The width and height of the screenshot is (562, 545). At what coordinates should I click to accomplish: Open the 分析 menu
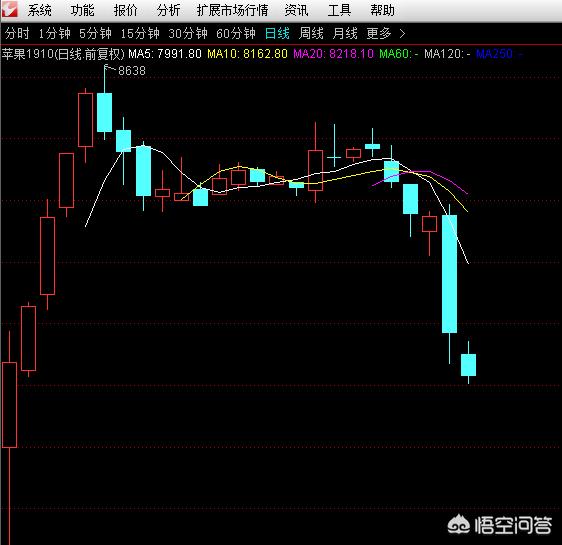(168, 10)
